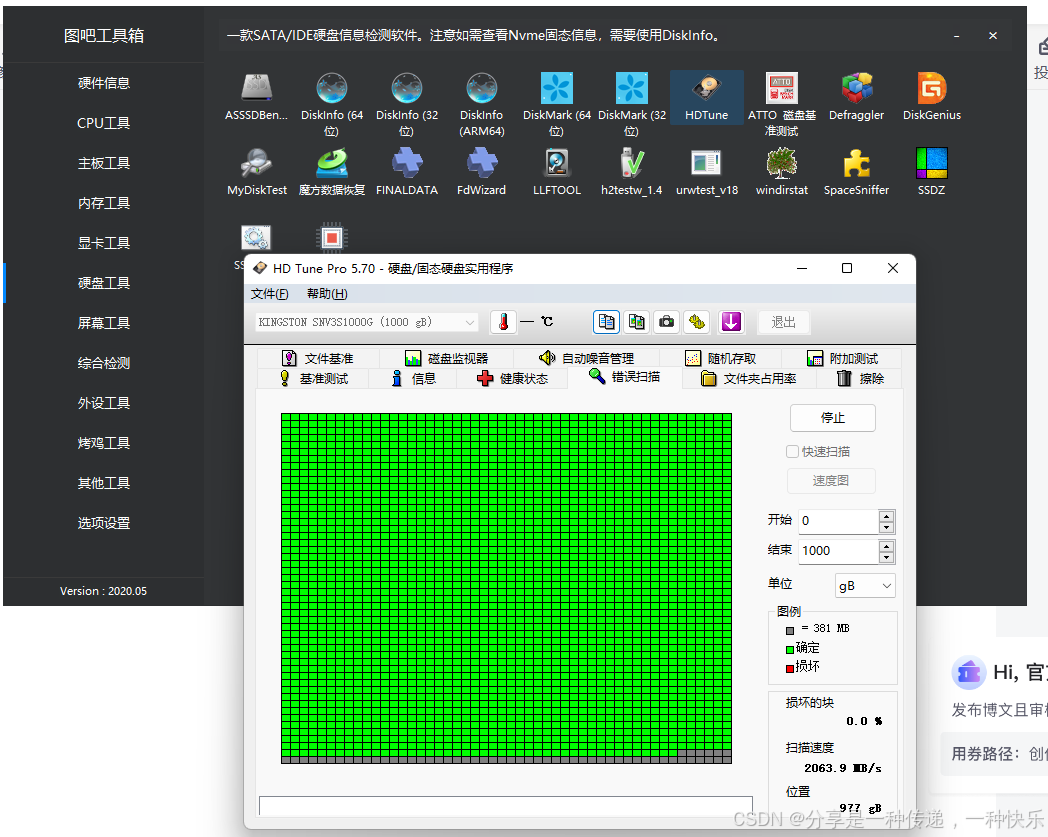Decrease 开始 value with down arrow
This screenshot has width=1048, height=837.
coord(886,527)
